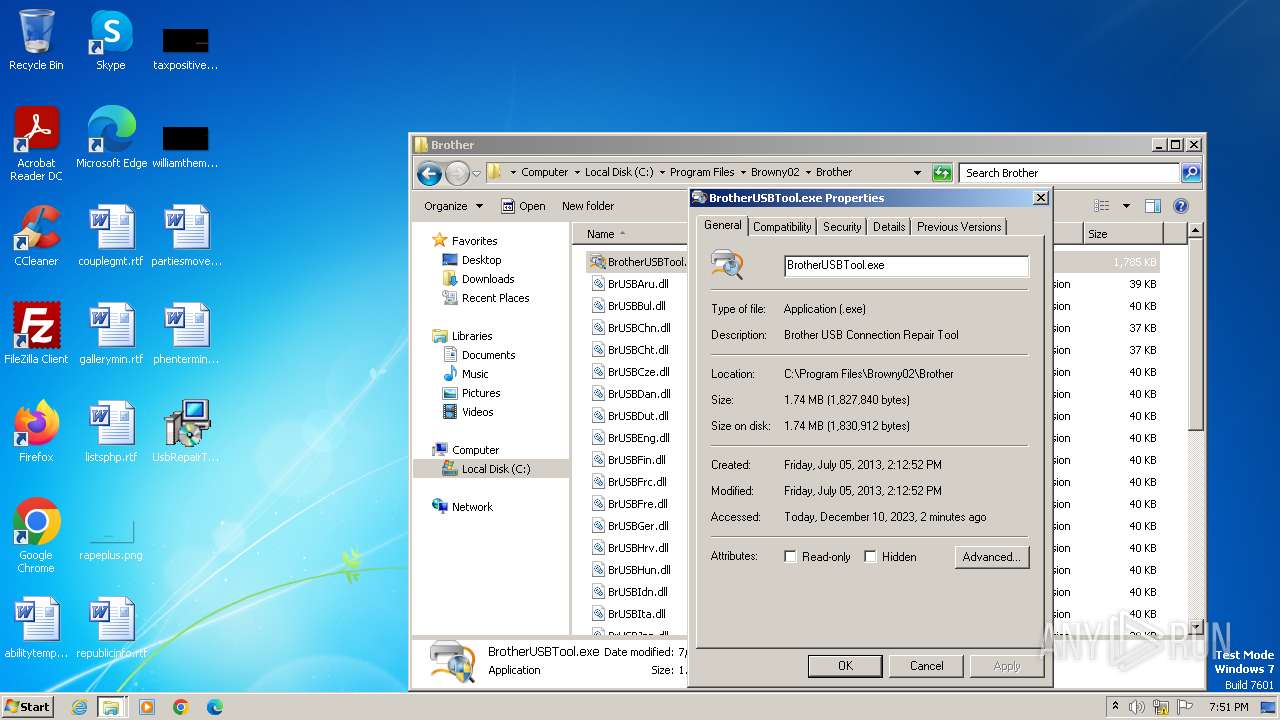Select the UsbRepairT... installer icon
The image size is (1280, 720).
[186, 432]
